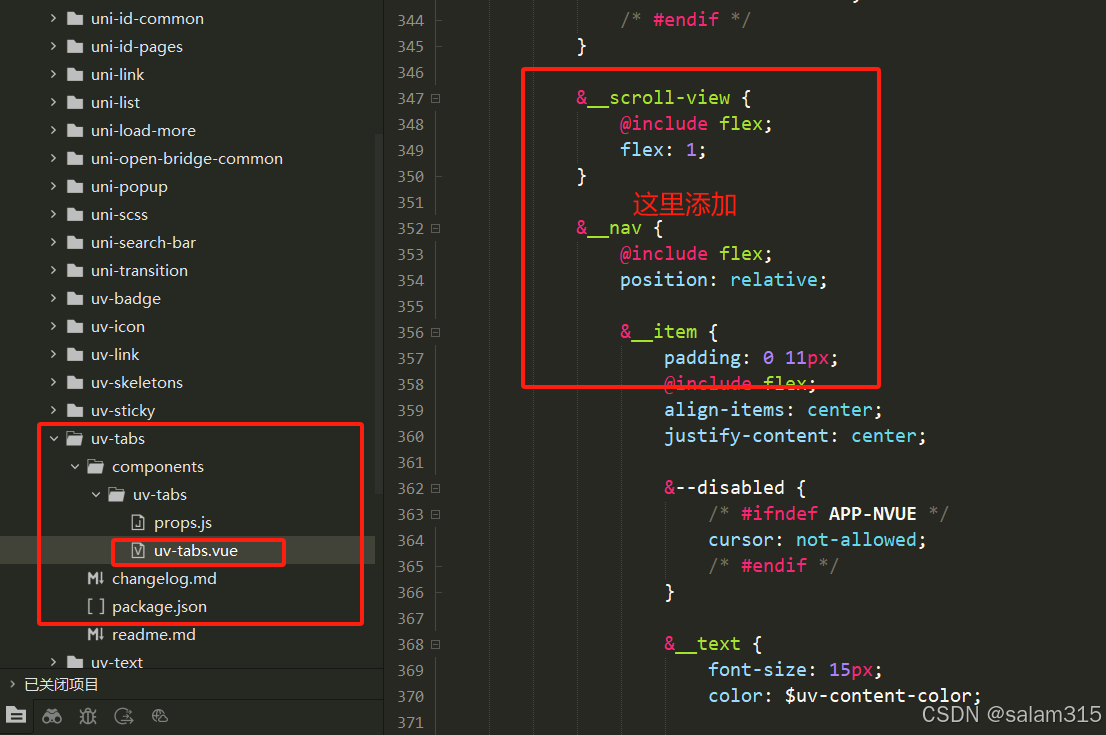Select uv-tabs.vue in the file tree
The height and width of the screenshot is (735, 1106).
[197, 551]
